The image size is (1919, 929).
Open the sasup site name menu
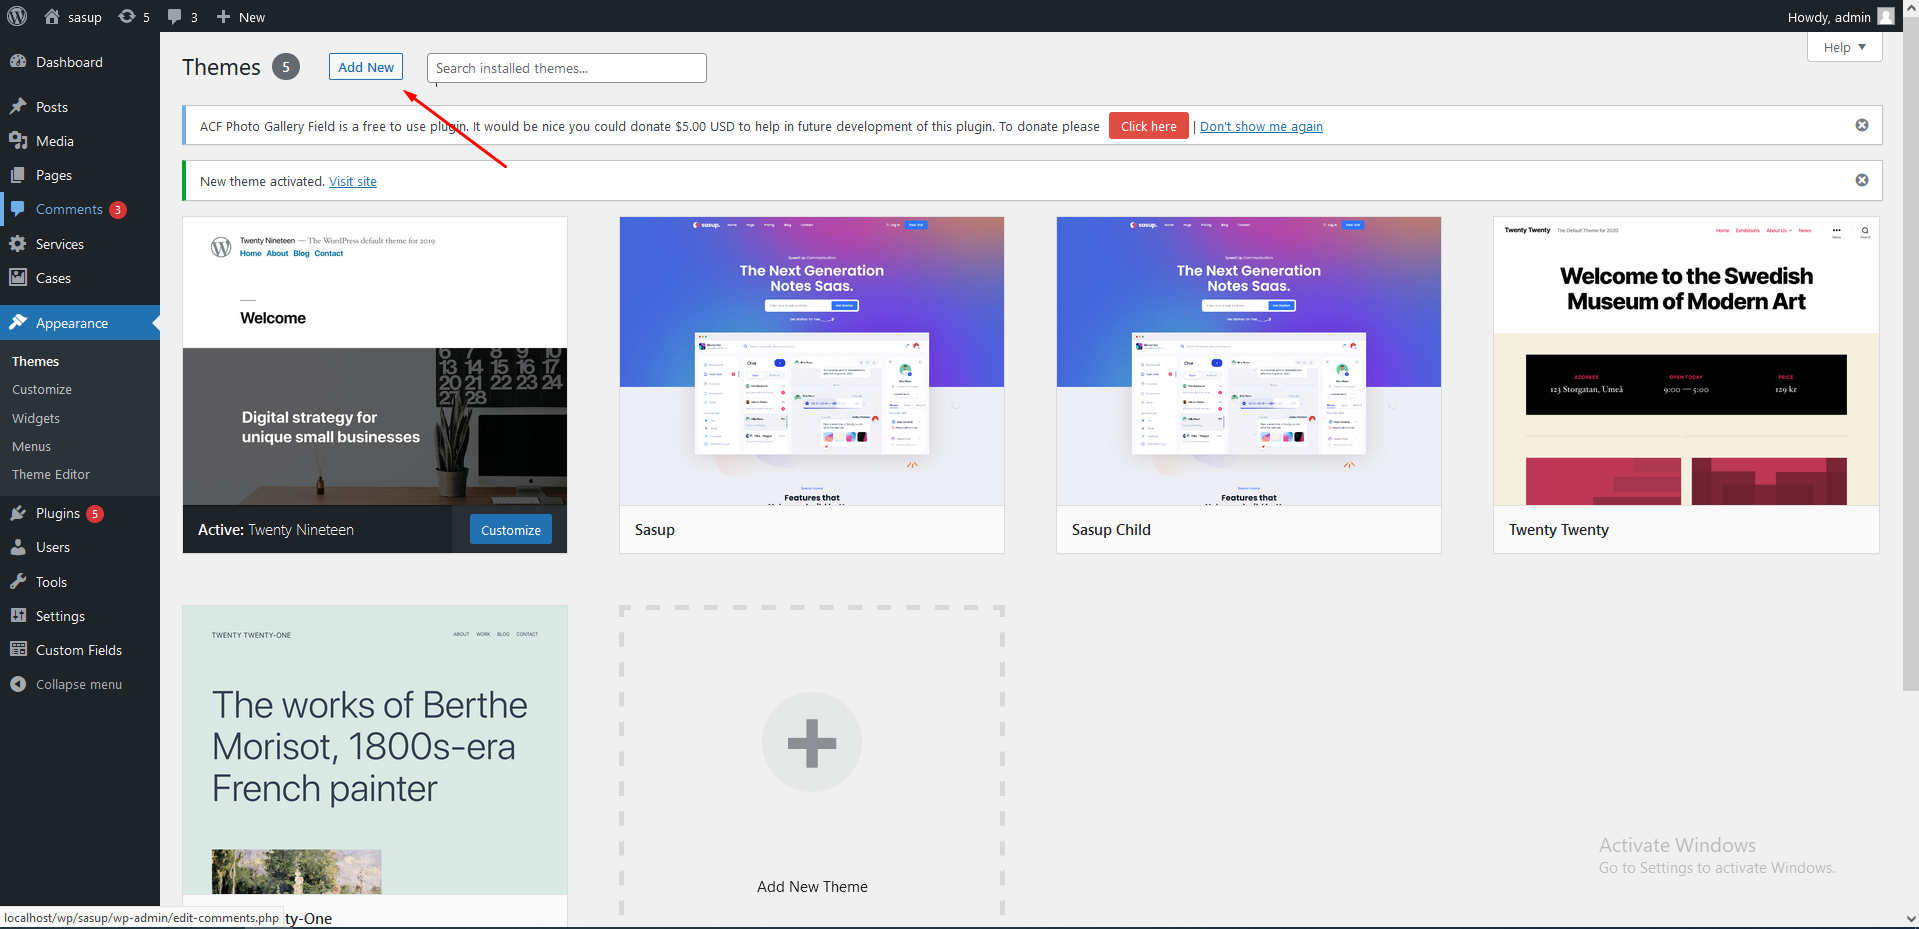click(85, 17)
